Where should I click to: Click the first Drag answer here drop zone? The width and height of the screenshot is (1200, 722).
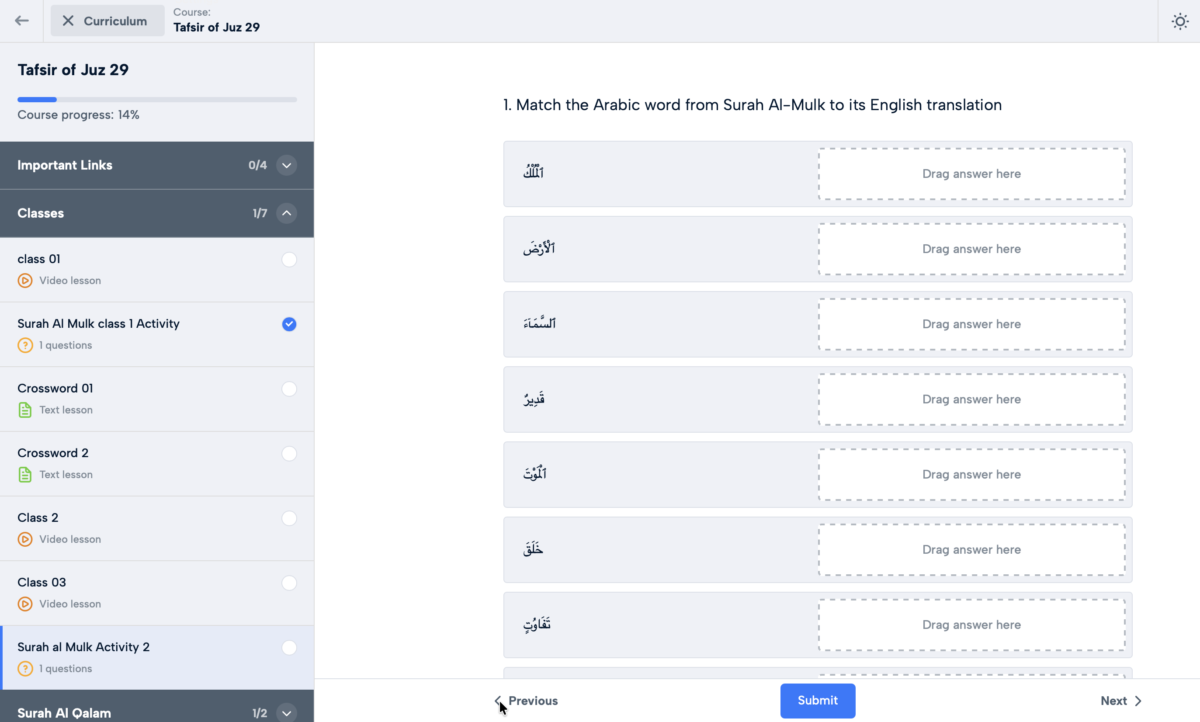(x=972, y=174)
